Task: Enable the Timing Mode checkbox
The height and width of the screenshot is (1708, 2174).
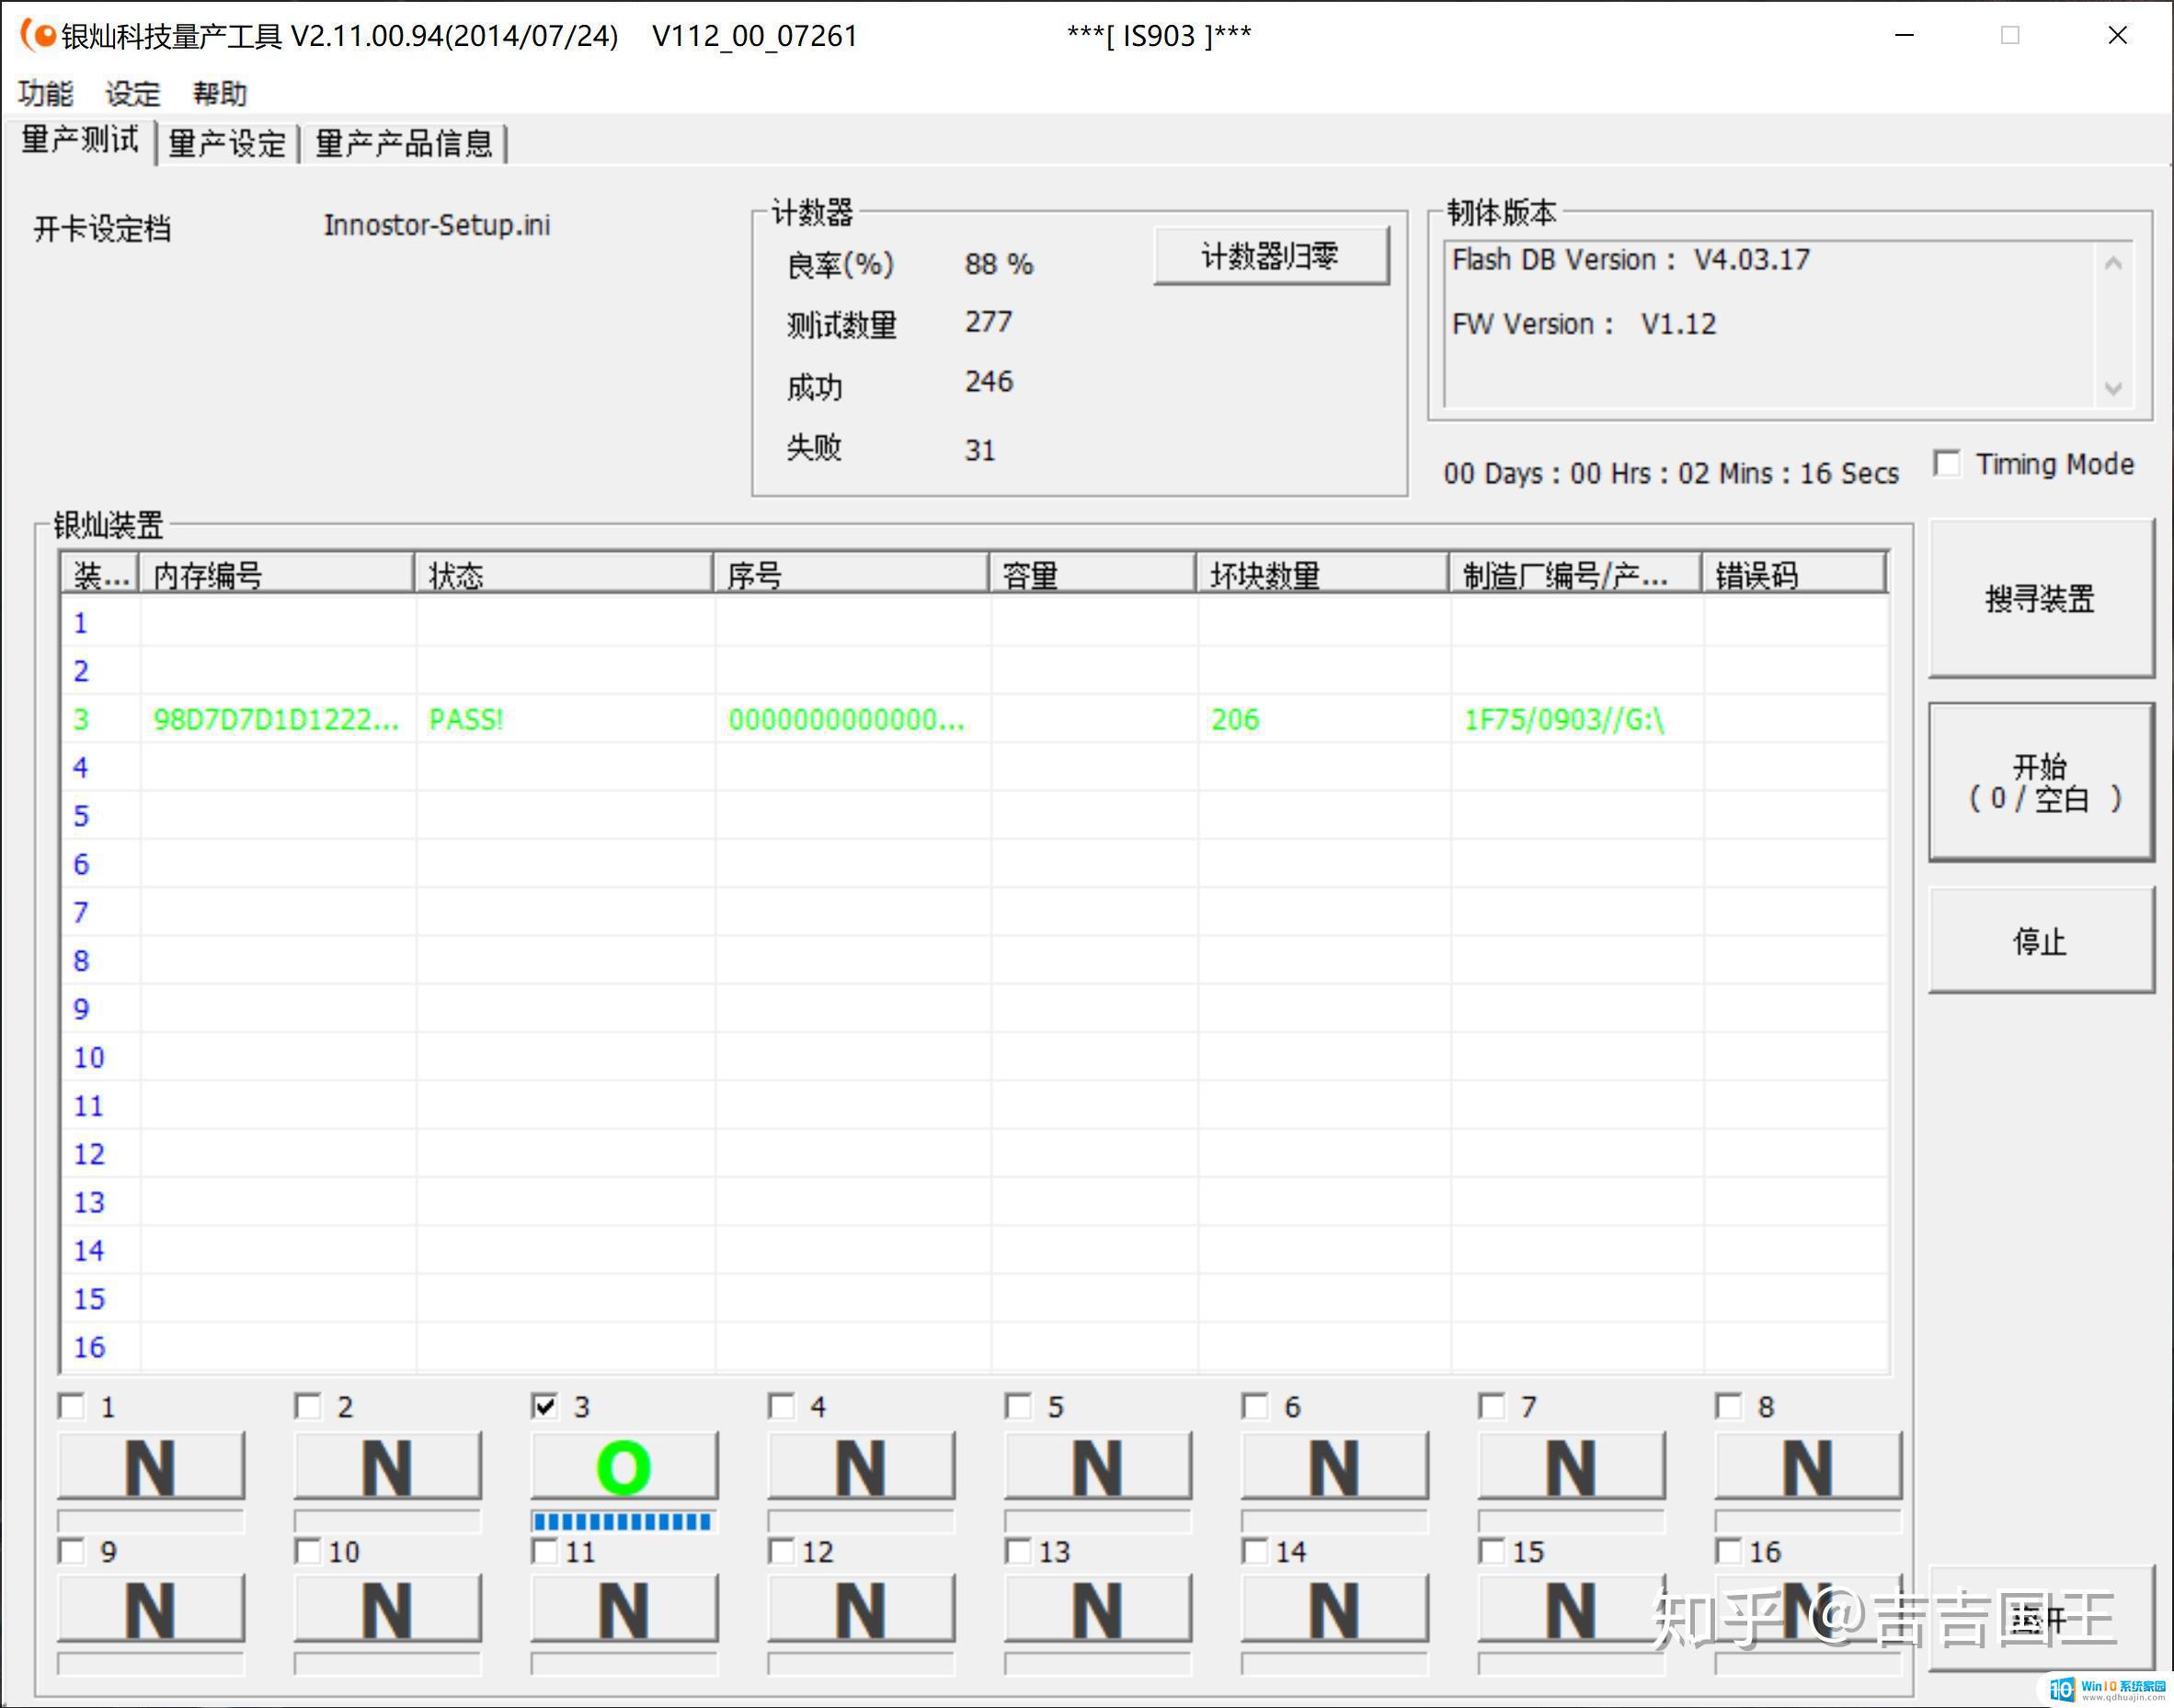Action: pyautogui.click(x=1947, y=464)
